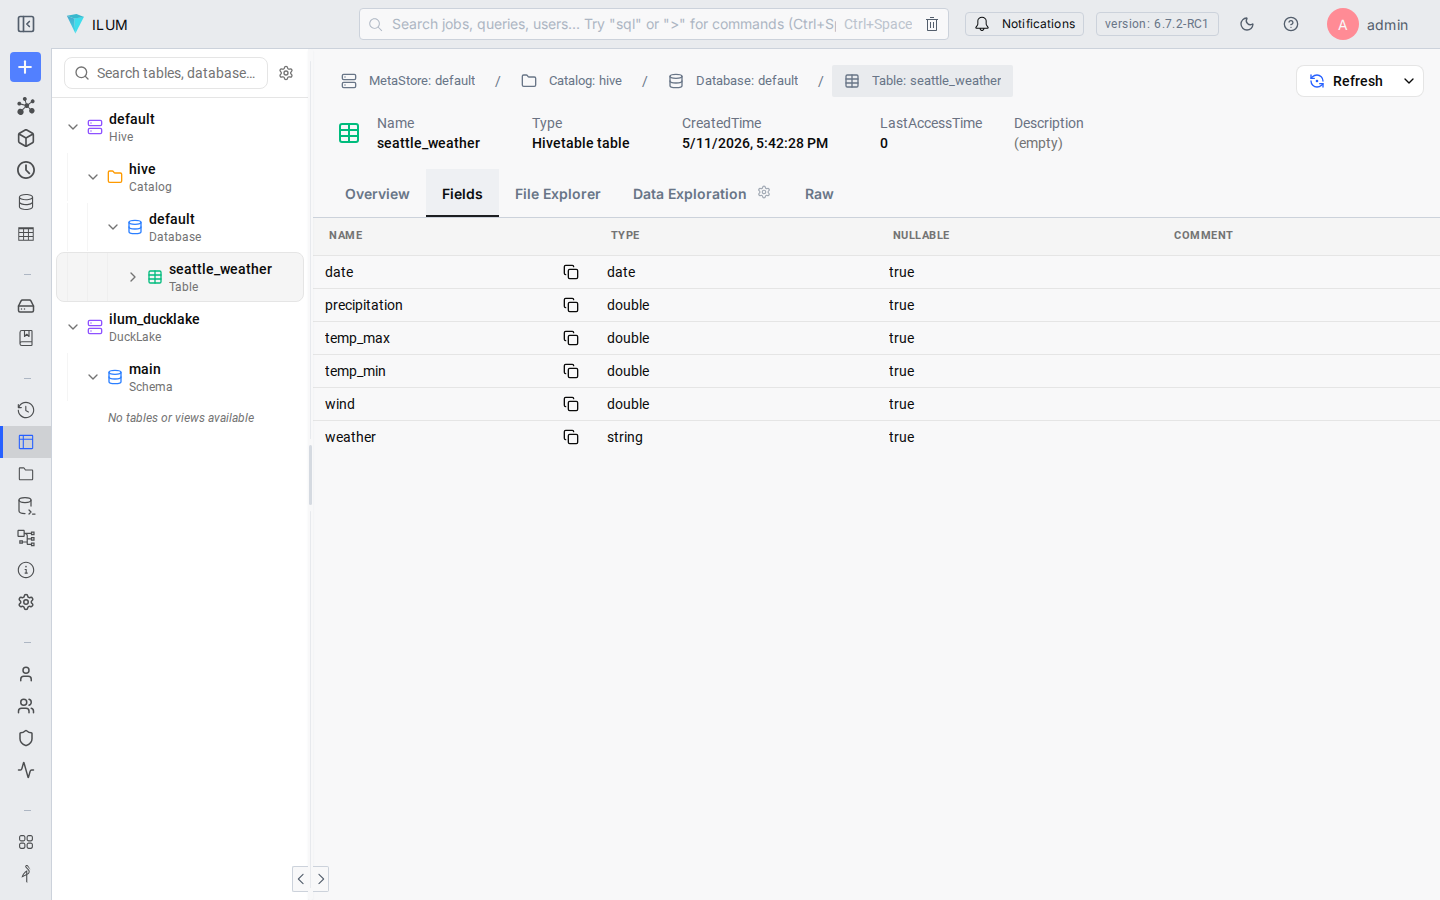1440x900 pixels.
Task: Switch to the File Explorer tab
Action: [558, 194]
